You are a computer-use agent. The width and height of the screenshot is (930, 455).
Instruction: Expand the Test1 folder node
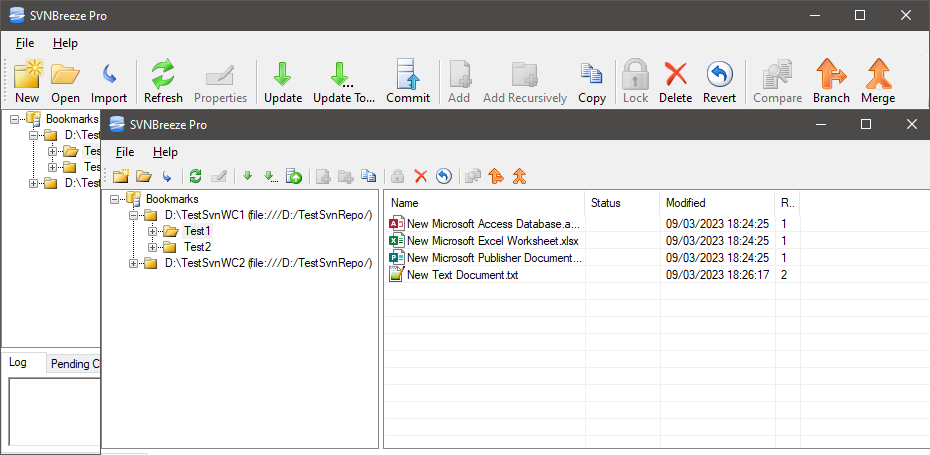click(x=152, y=231)
